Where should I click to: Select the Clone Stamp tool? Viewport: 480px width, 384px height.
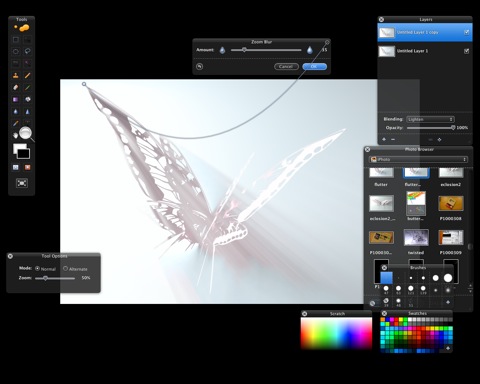(x=16, y=75)
